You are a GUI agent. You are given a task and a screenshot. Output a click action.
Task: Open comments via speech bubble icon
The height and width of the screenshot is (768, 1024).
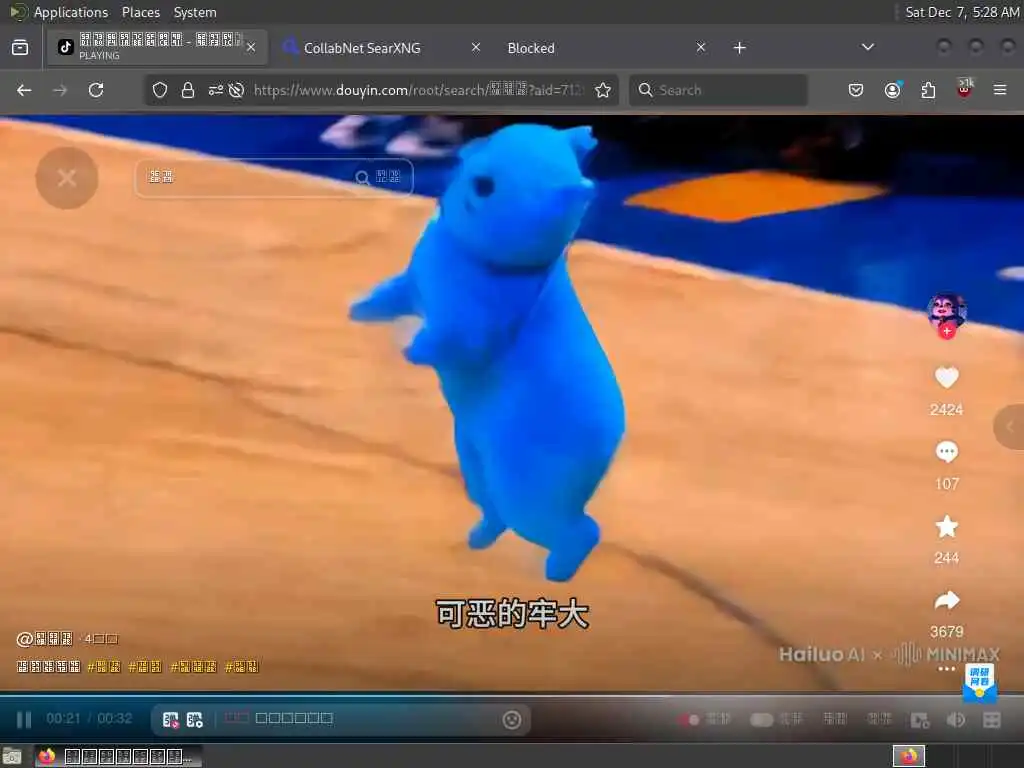click(x=946, y=451)
